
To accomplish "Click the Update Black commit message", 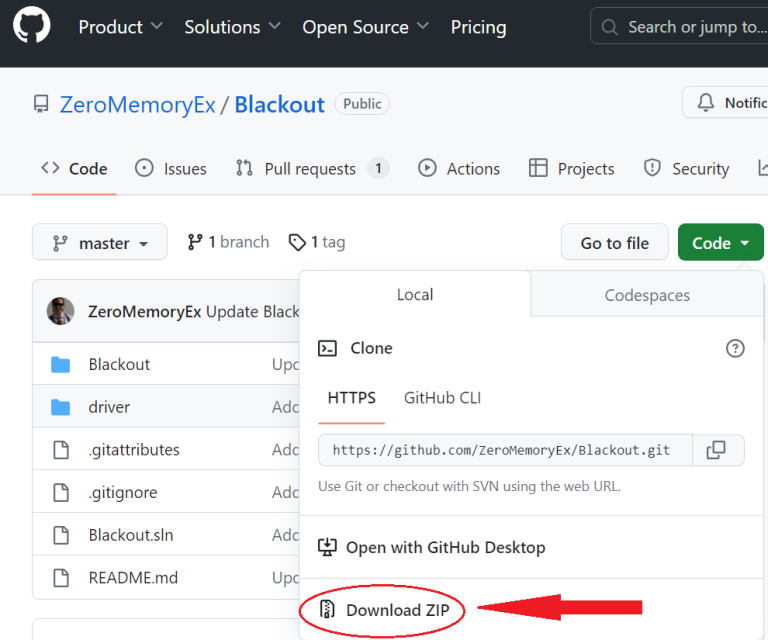I will click(x=253, y=311).
